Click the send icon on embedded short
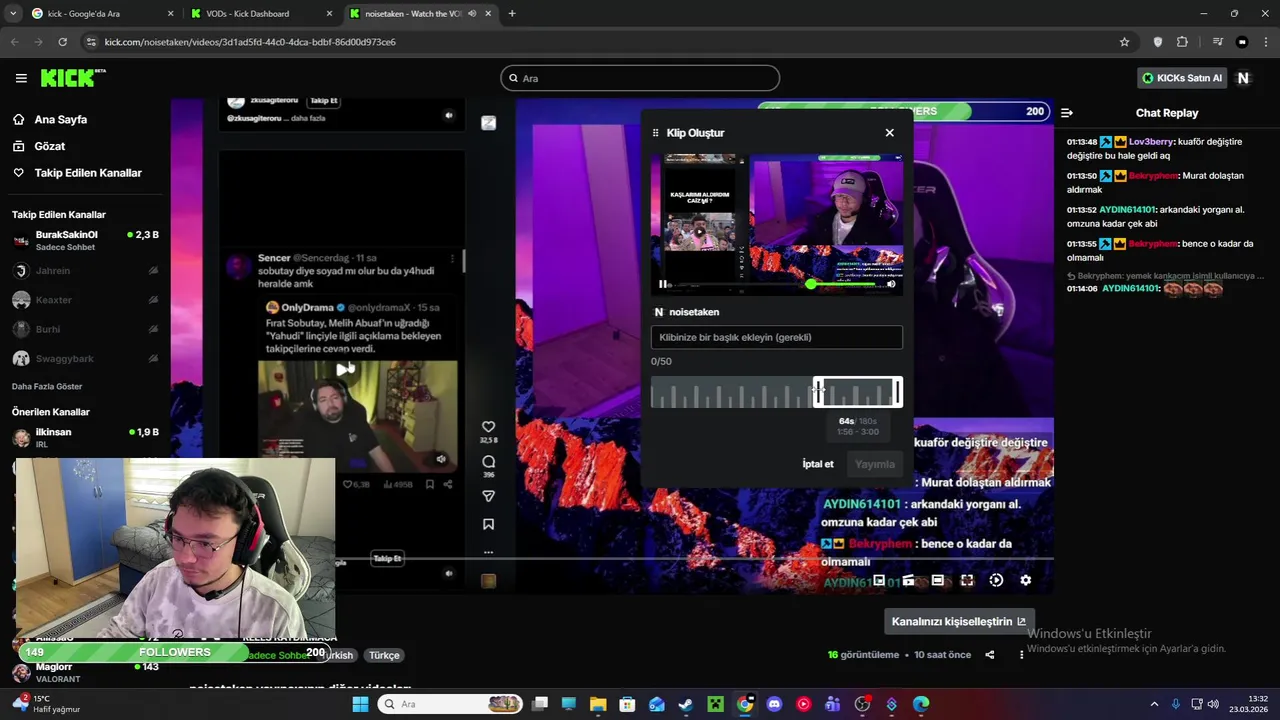This screenshot has width=1280, height=720. point(488,496)
